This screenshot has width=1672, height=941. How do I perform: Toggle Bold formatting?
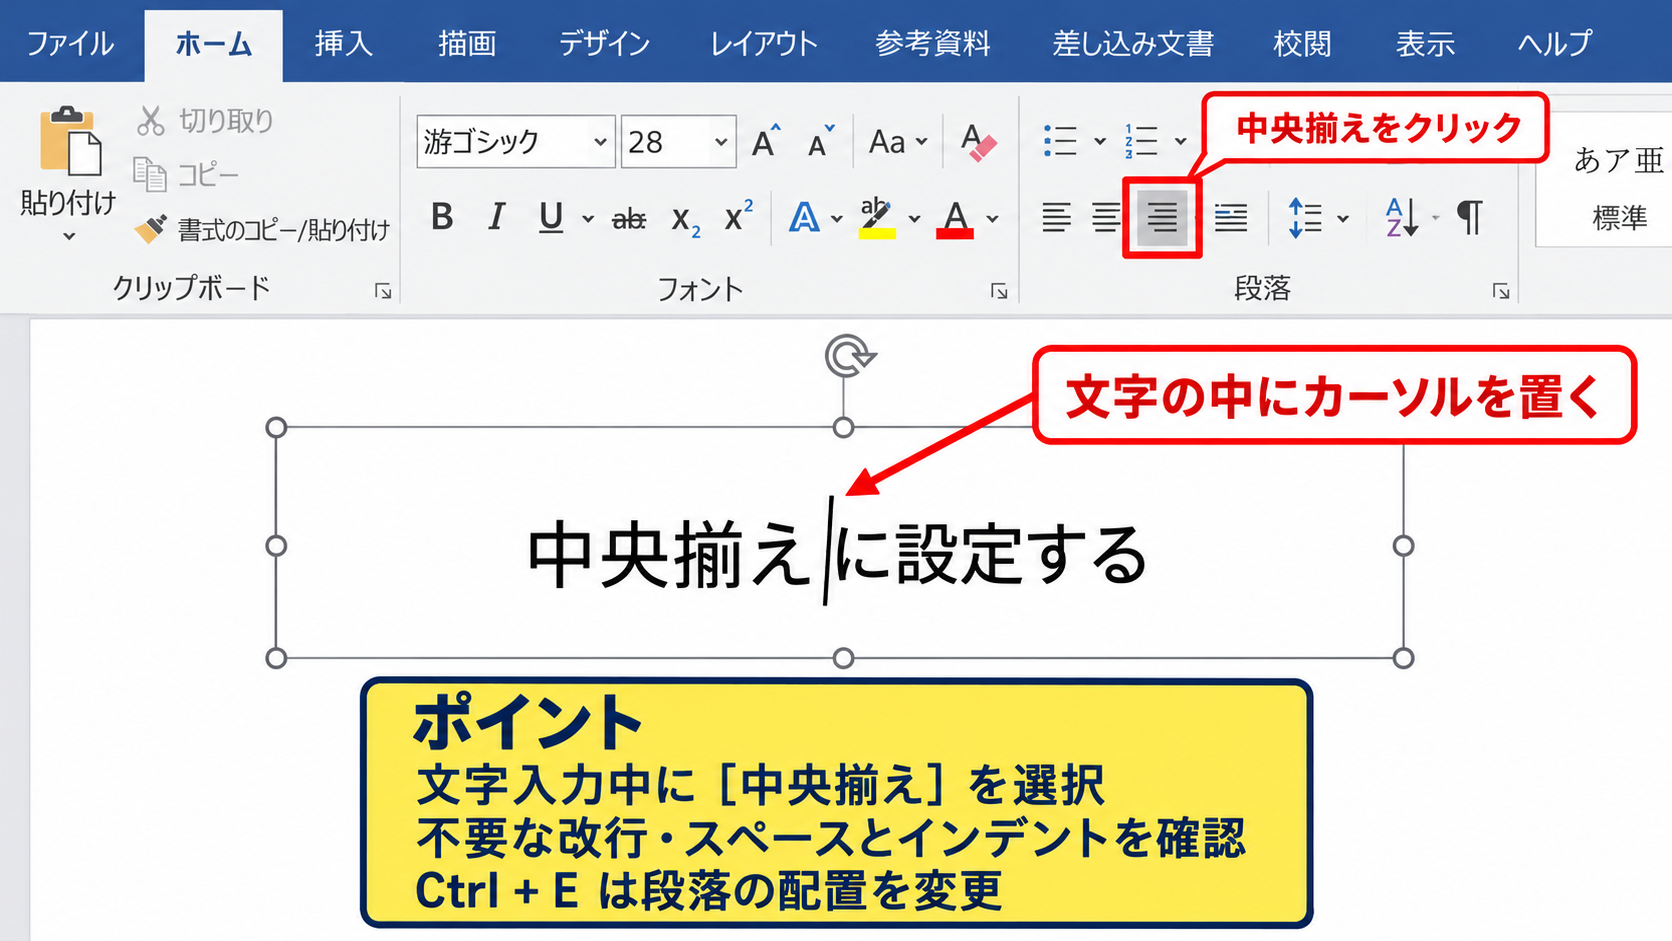click(x=442, y=217)
